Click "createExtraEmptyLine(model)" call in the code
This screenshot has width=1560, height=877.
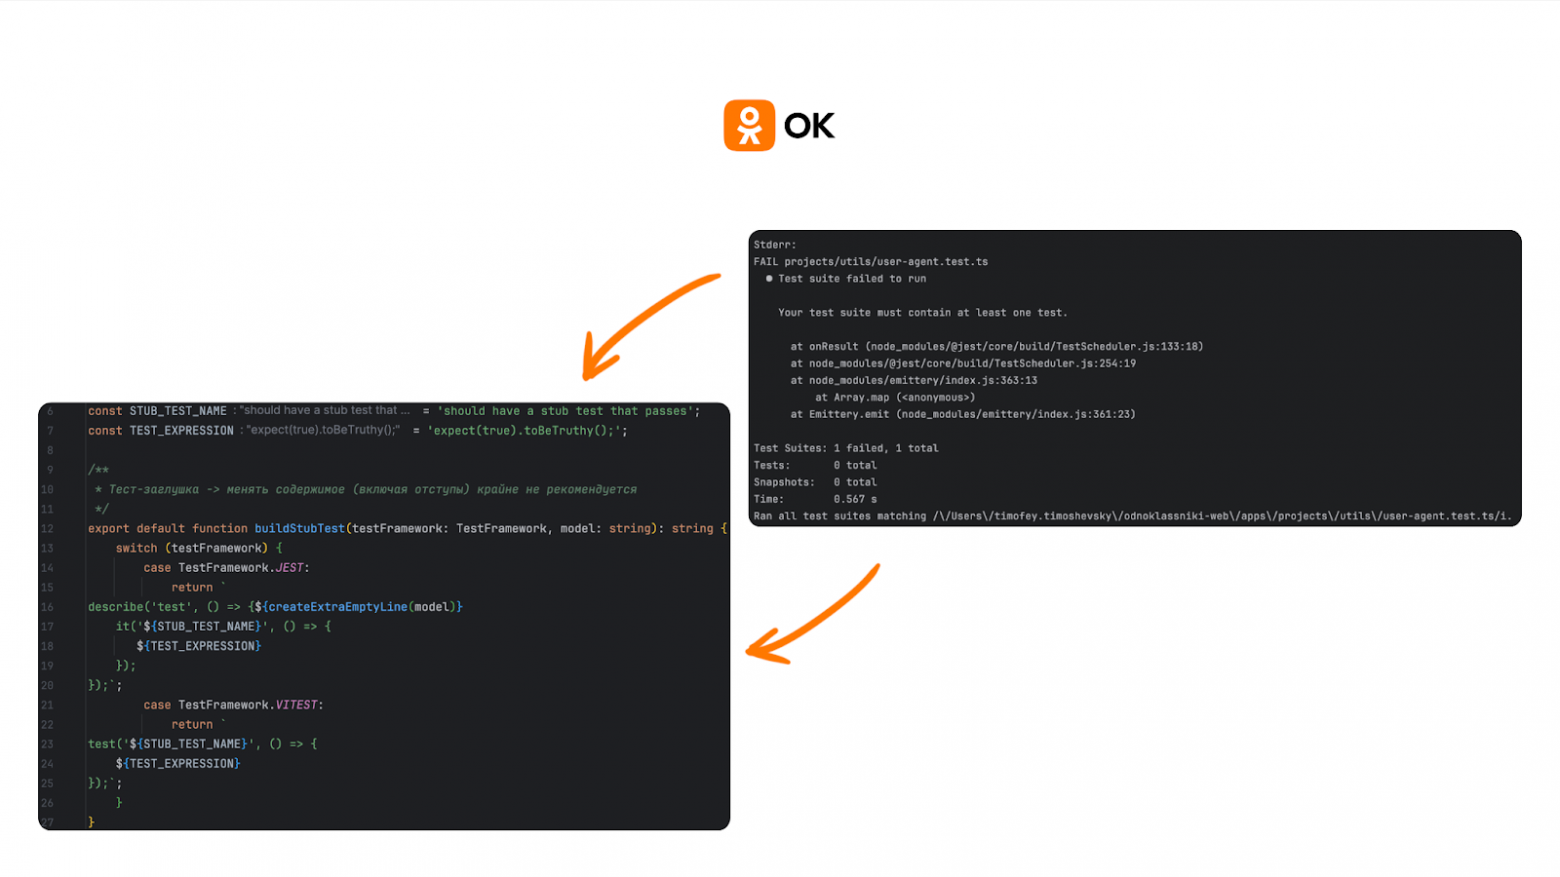click(362, 607)
